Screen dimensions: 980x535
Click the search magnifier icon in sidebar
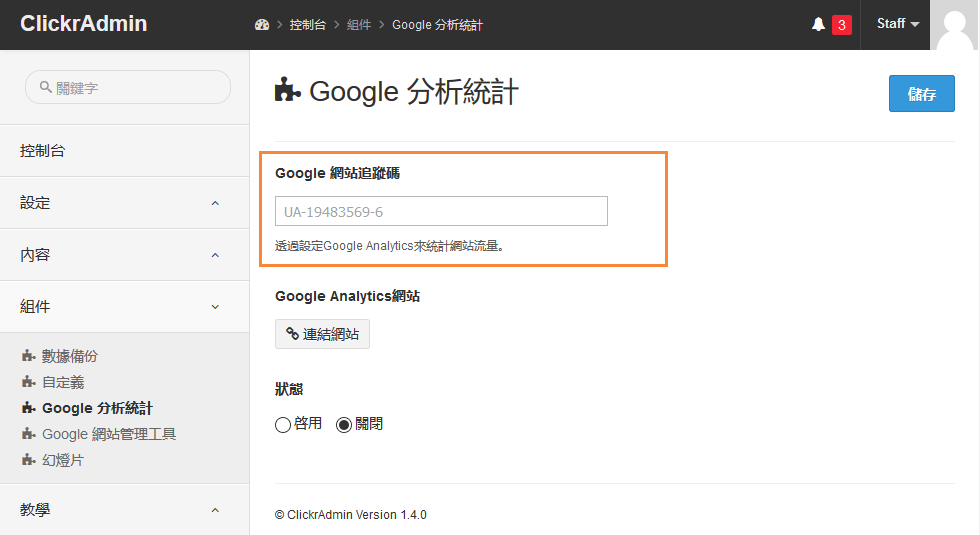click(x=46, y=87)
